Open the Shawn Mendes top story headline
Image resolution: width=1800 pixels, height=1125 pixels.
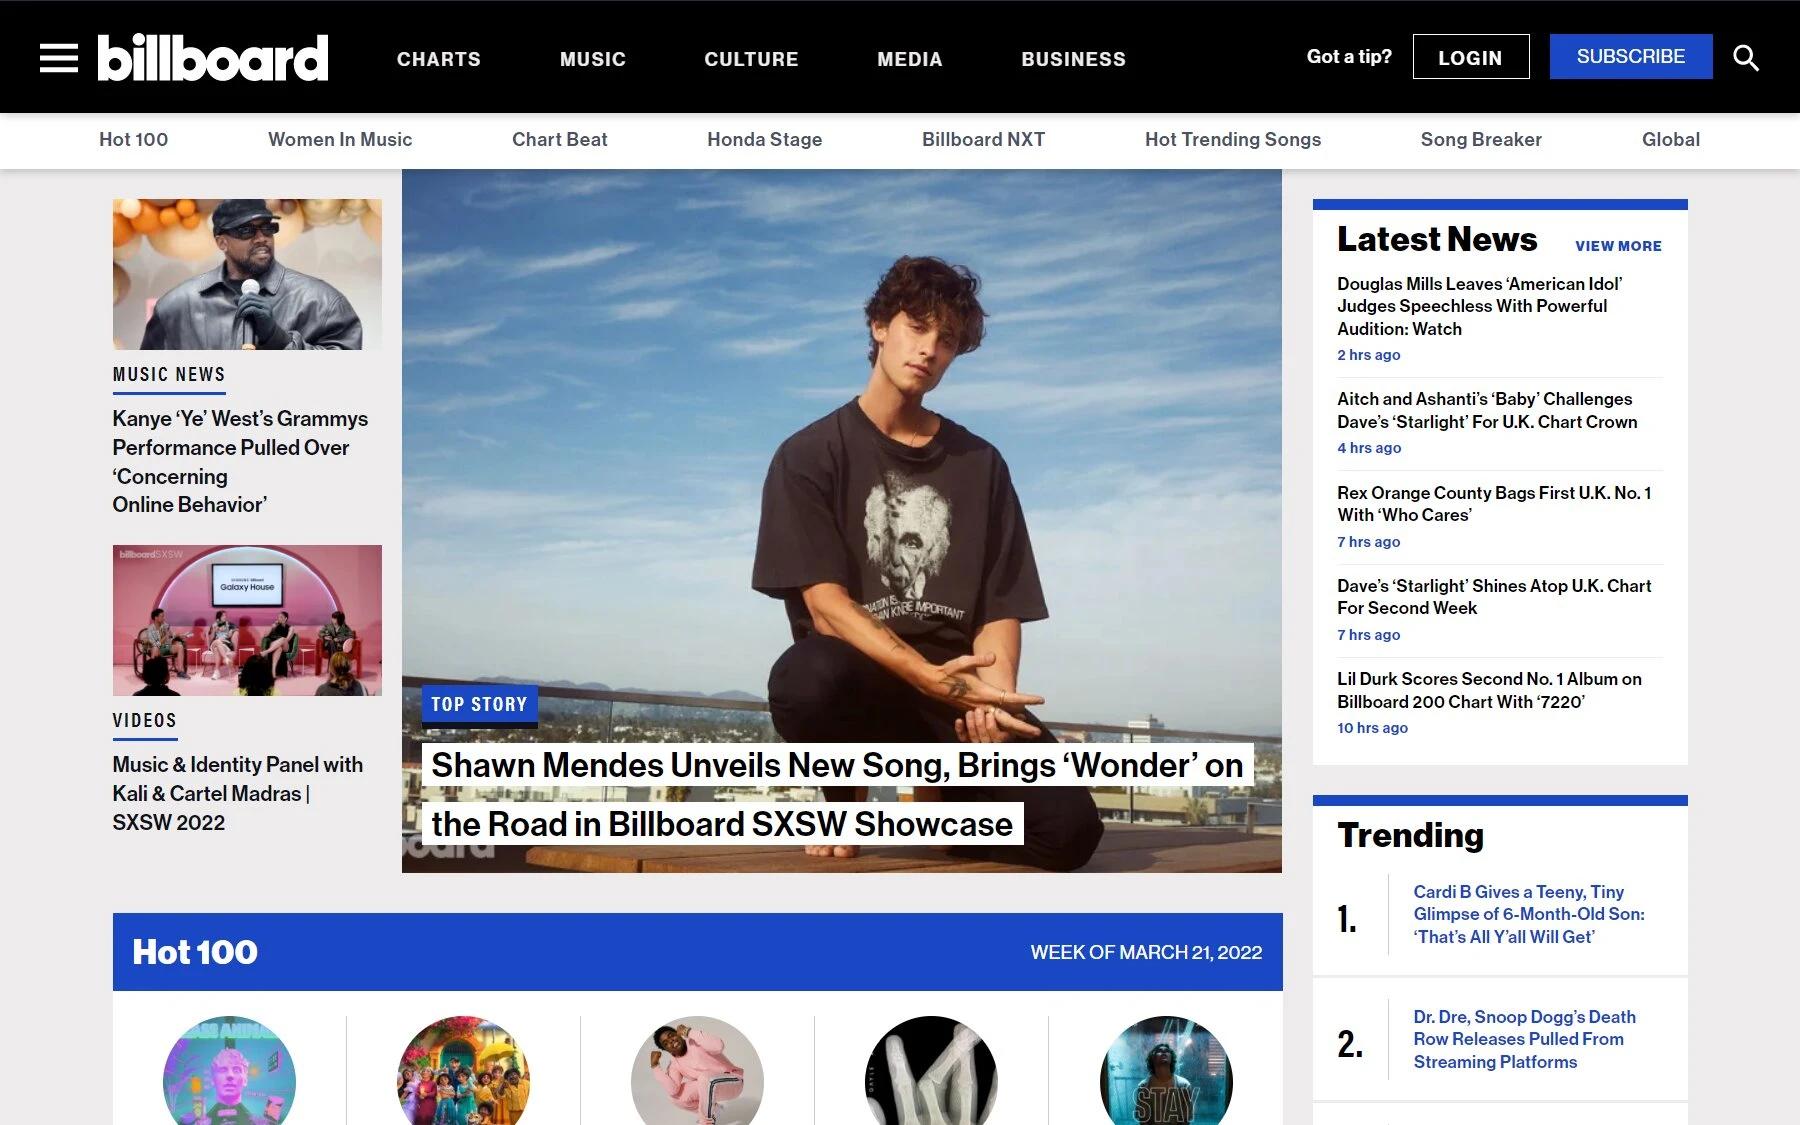click(x=836, y=794)
